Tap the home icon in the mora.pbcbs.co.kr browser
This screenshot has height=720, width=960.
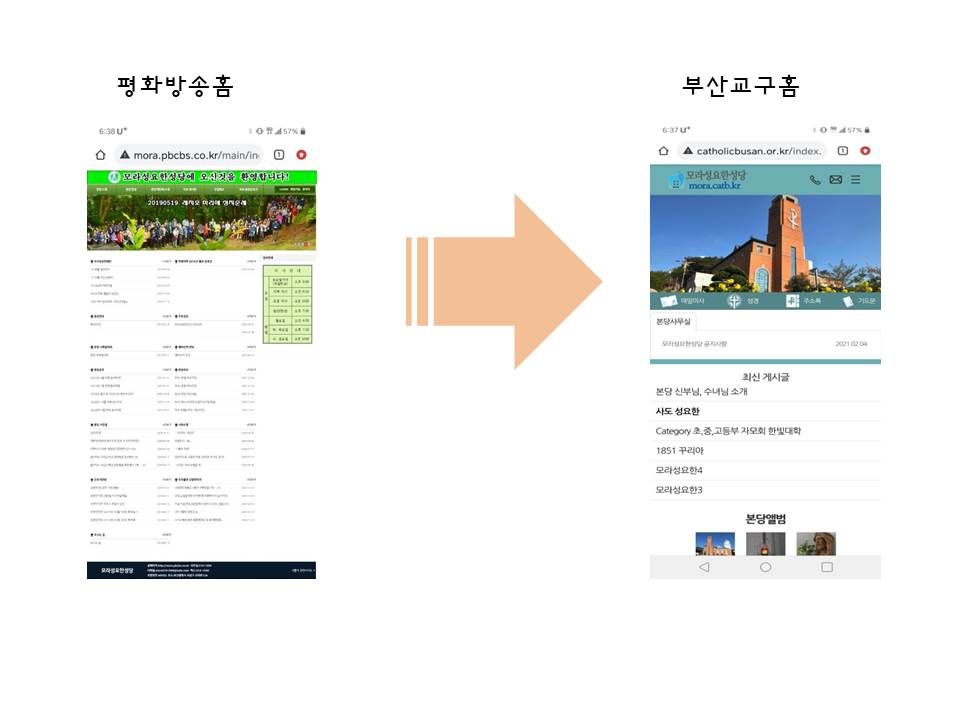(100, 155)
